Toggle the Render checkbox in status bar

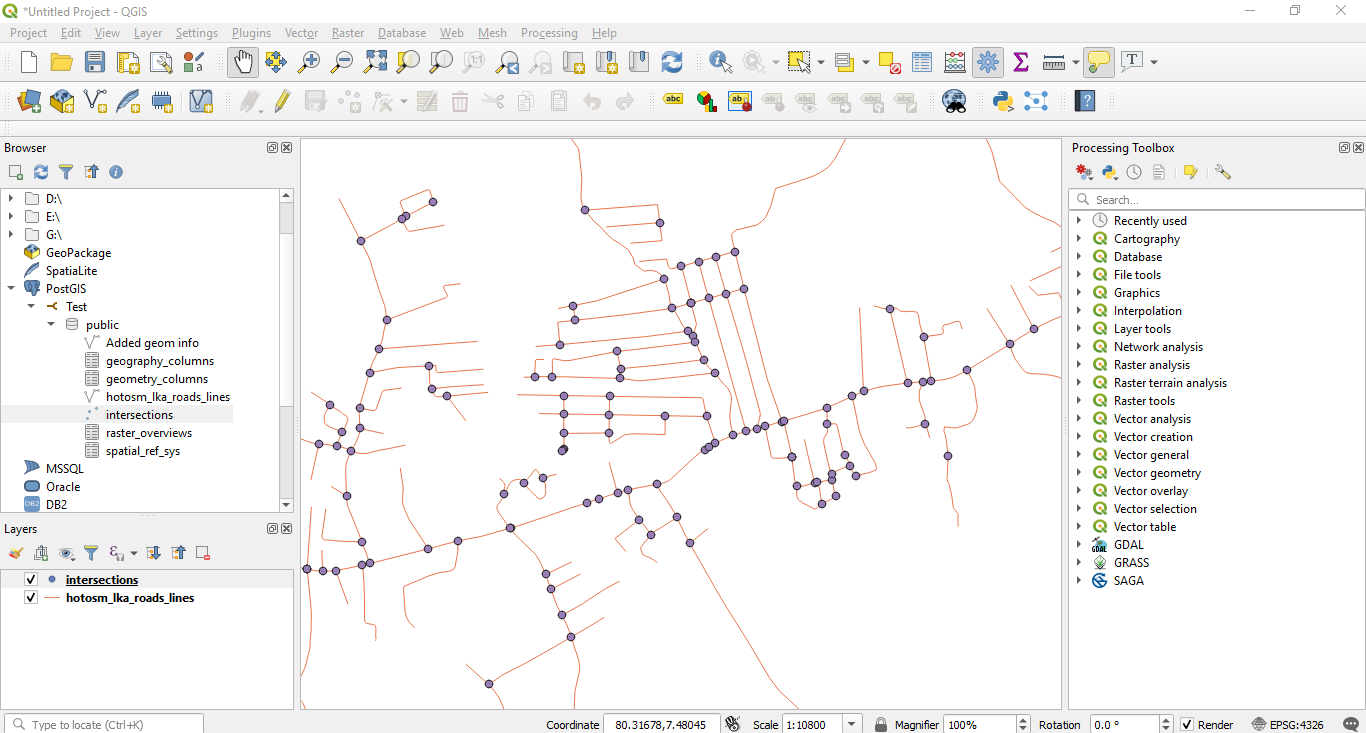coord(1187,725)
